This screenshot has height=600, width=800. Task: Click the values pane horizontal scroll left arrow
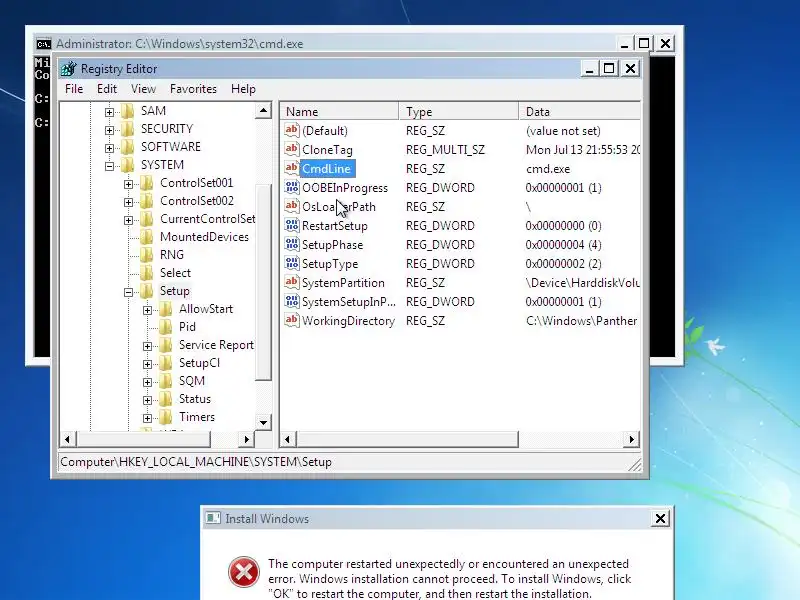(x=288, y=439)
